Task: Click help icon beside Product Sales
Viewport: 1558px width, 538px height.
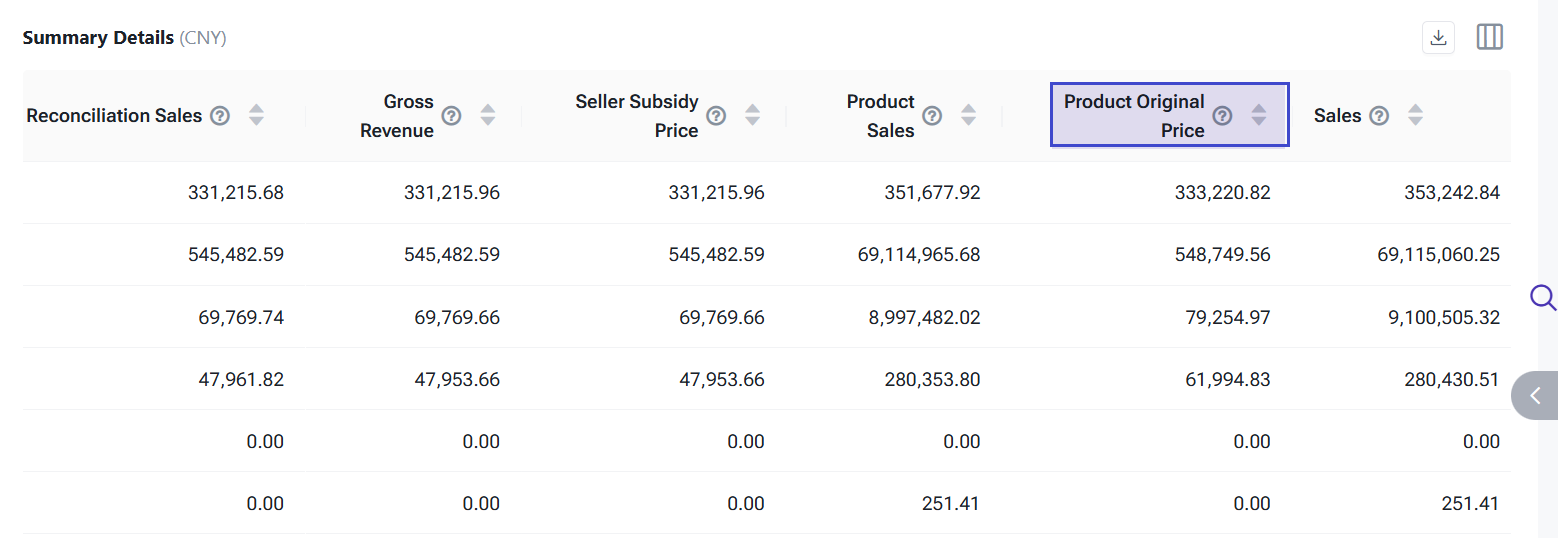Action: click(932, 115)
